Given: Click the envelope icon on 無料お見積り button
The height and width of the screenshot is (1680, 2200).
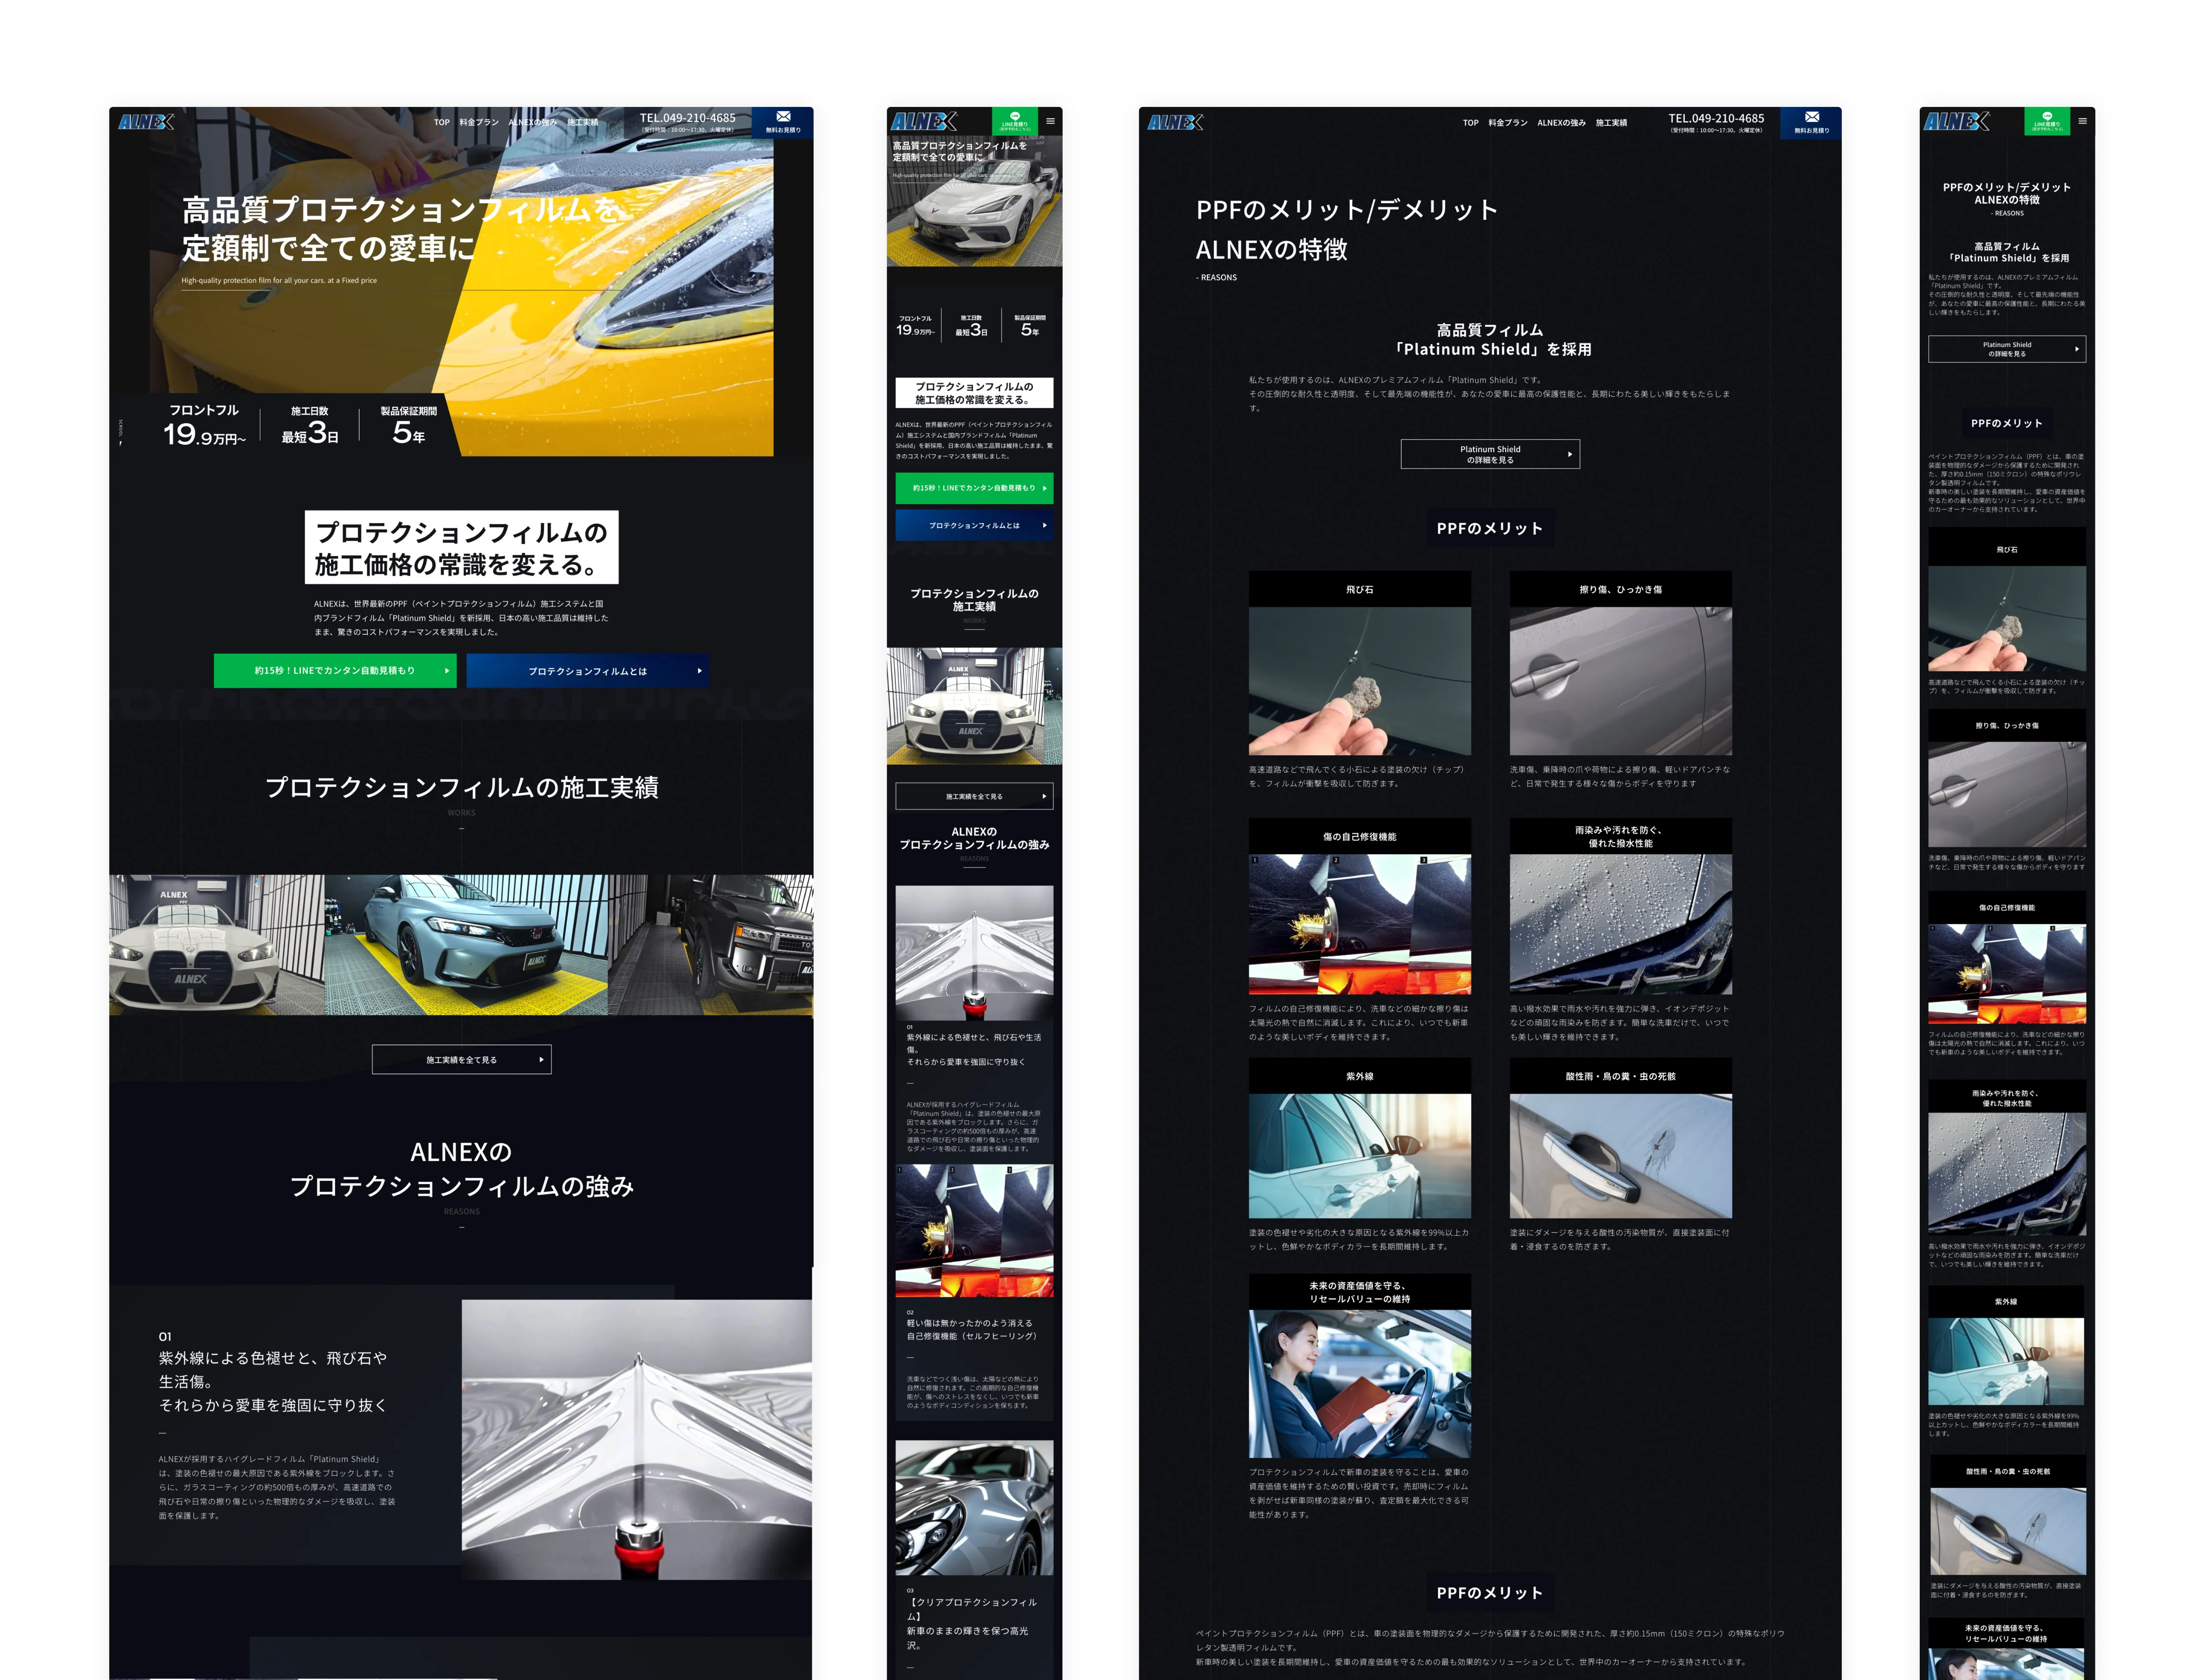Looking at the screenshot, I should pos(784,116).
